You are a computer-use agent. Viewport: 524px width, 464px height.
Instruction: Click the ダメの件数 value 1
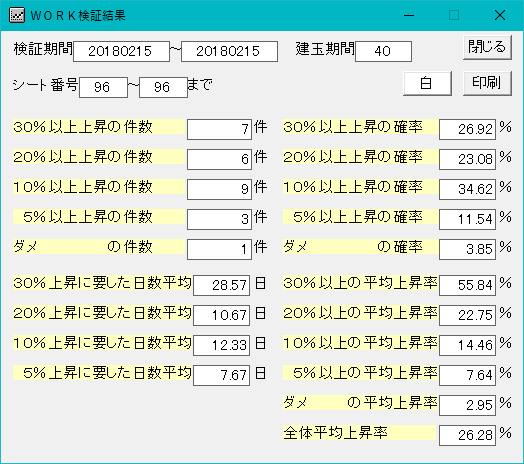tap(219, 249)
